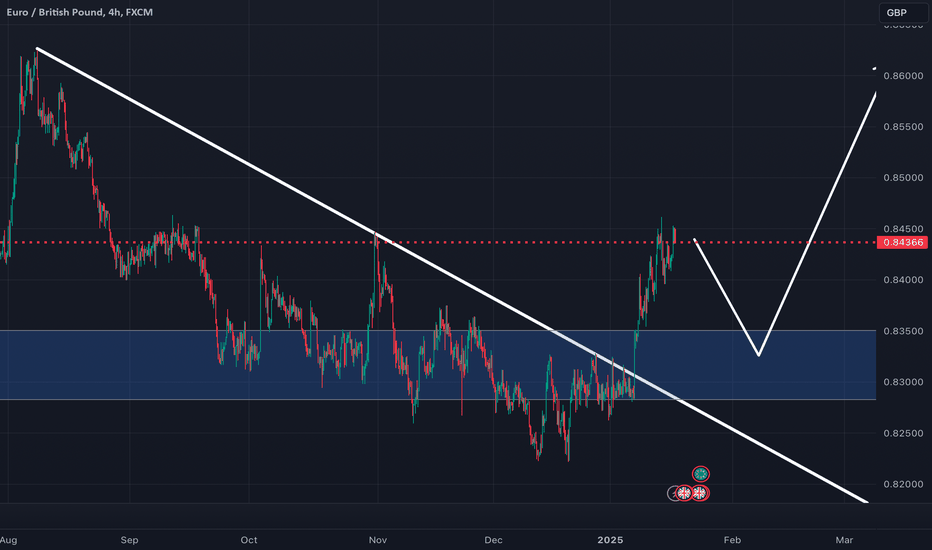Open the gray lightning bolt event marker

point(673,493)
